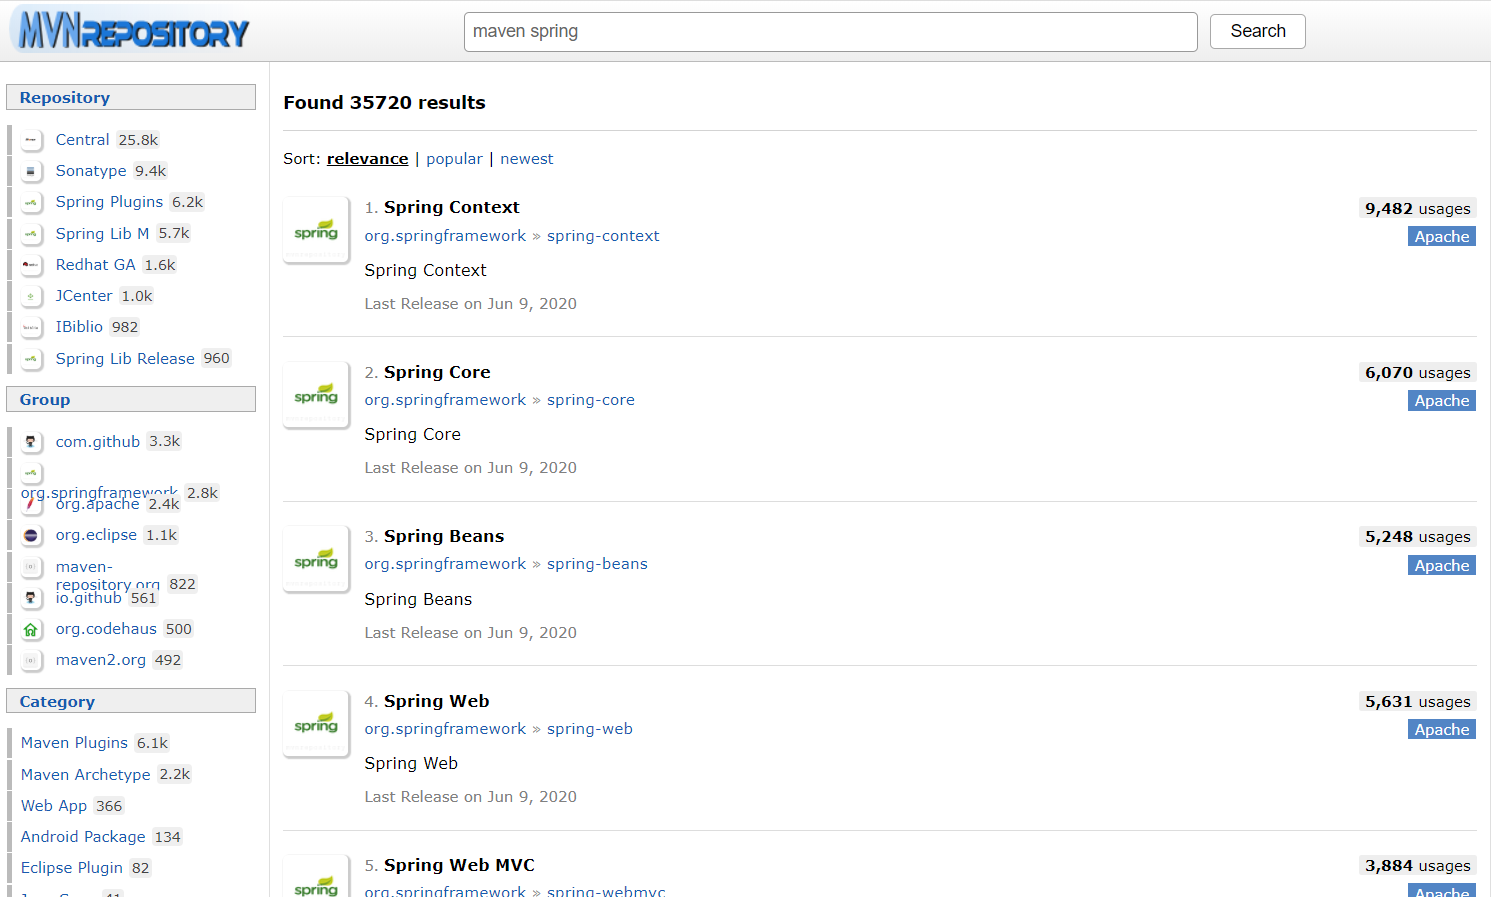Viewport: 1491px width, 897px height.
Task: Click the Spring Lib M icon
Action: [31, 234]
